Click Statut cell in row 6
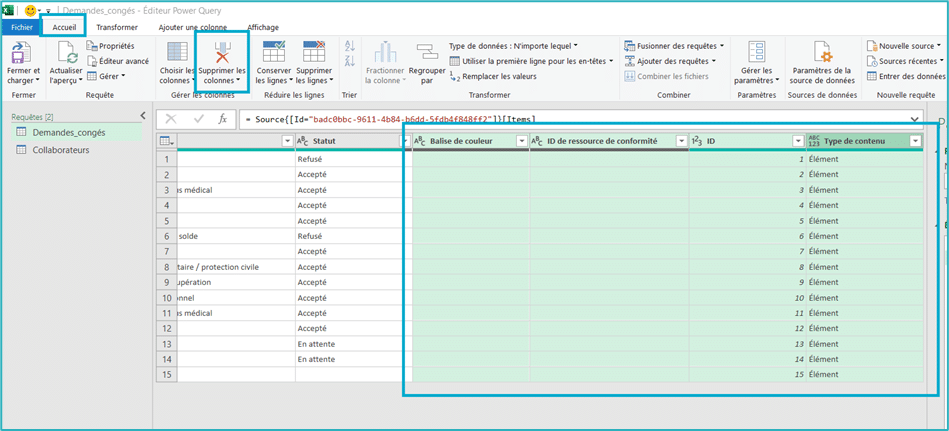 [x=353, y=236]
